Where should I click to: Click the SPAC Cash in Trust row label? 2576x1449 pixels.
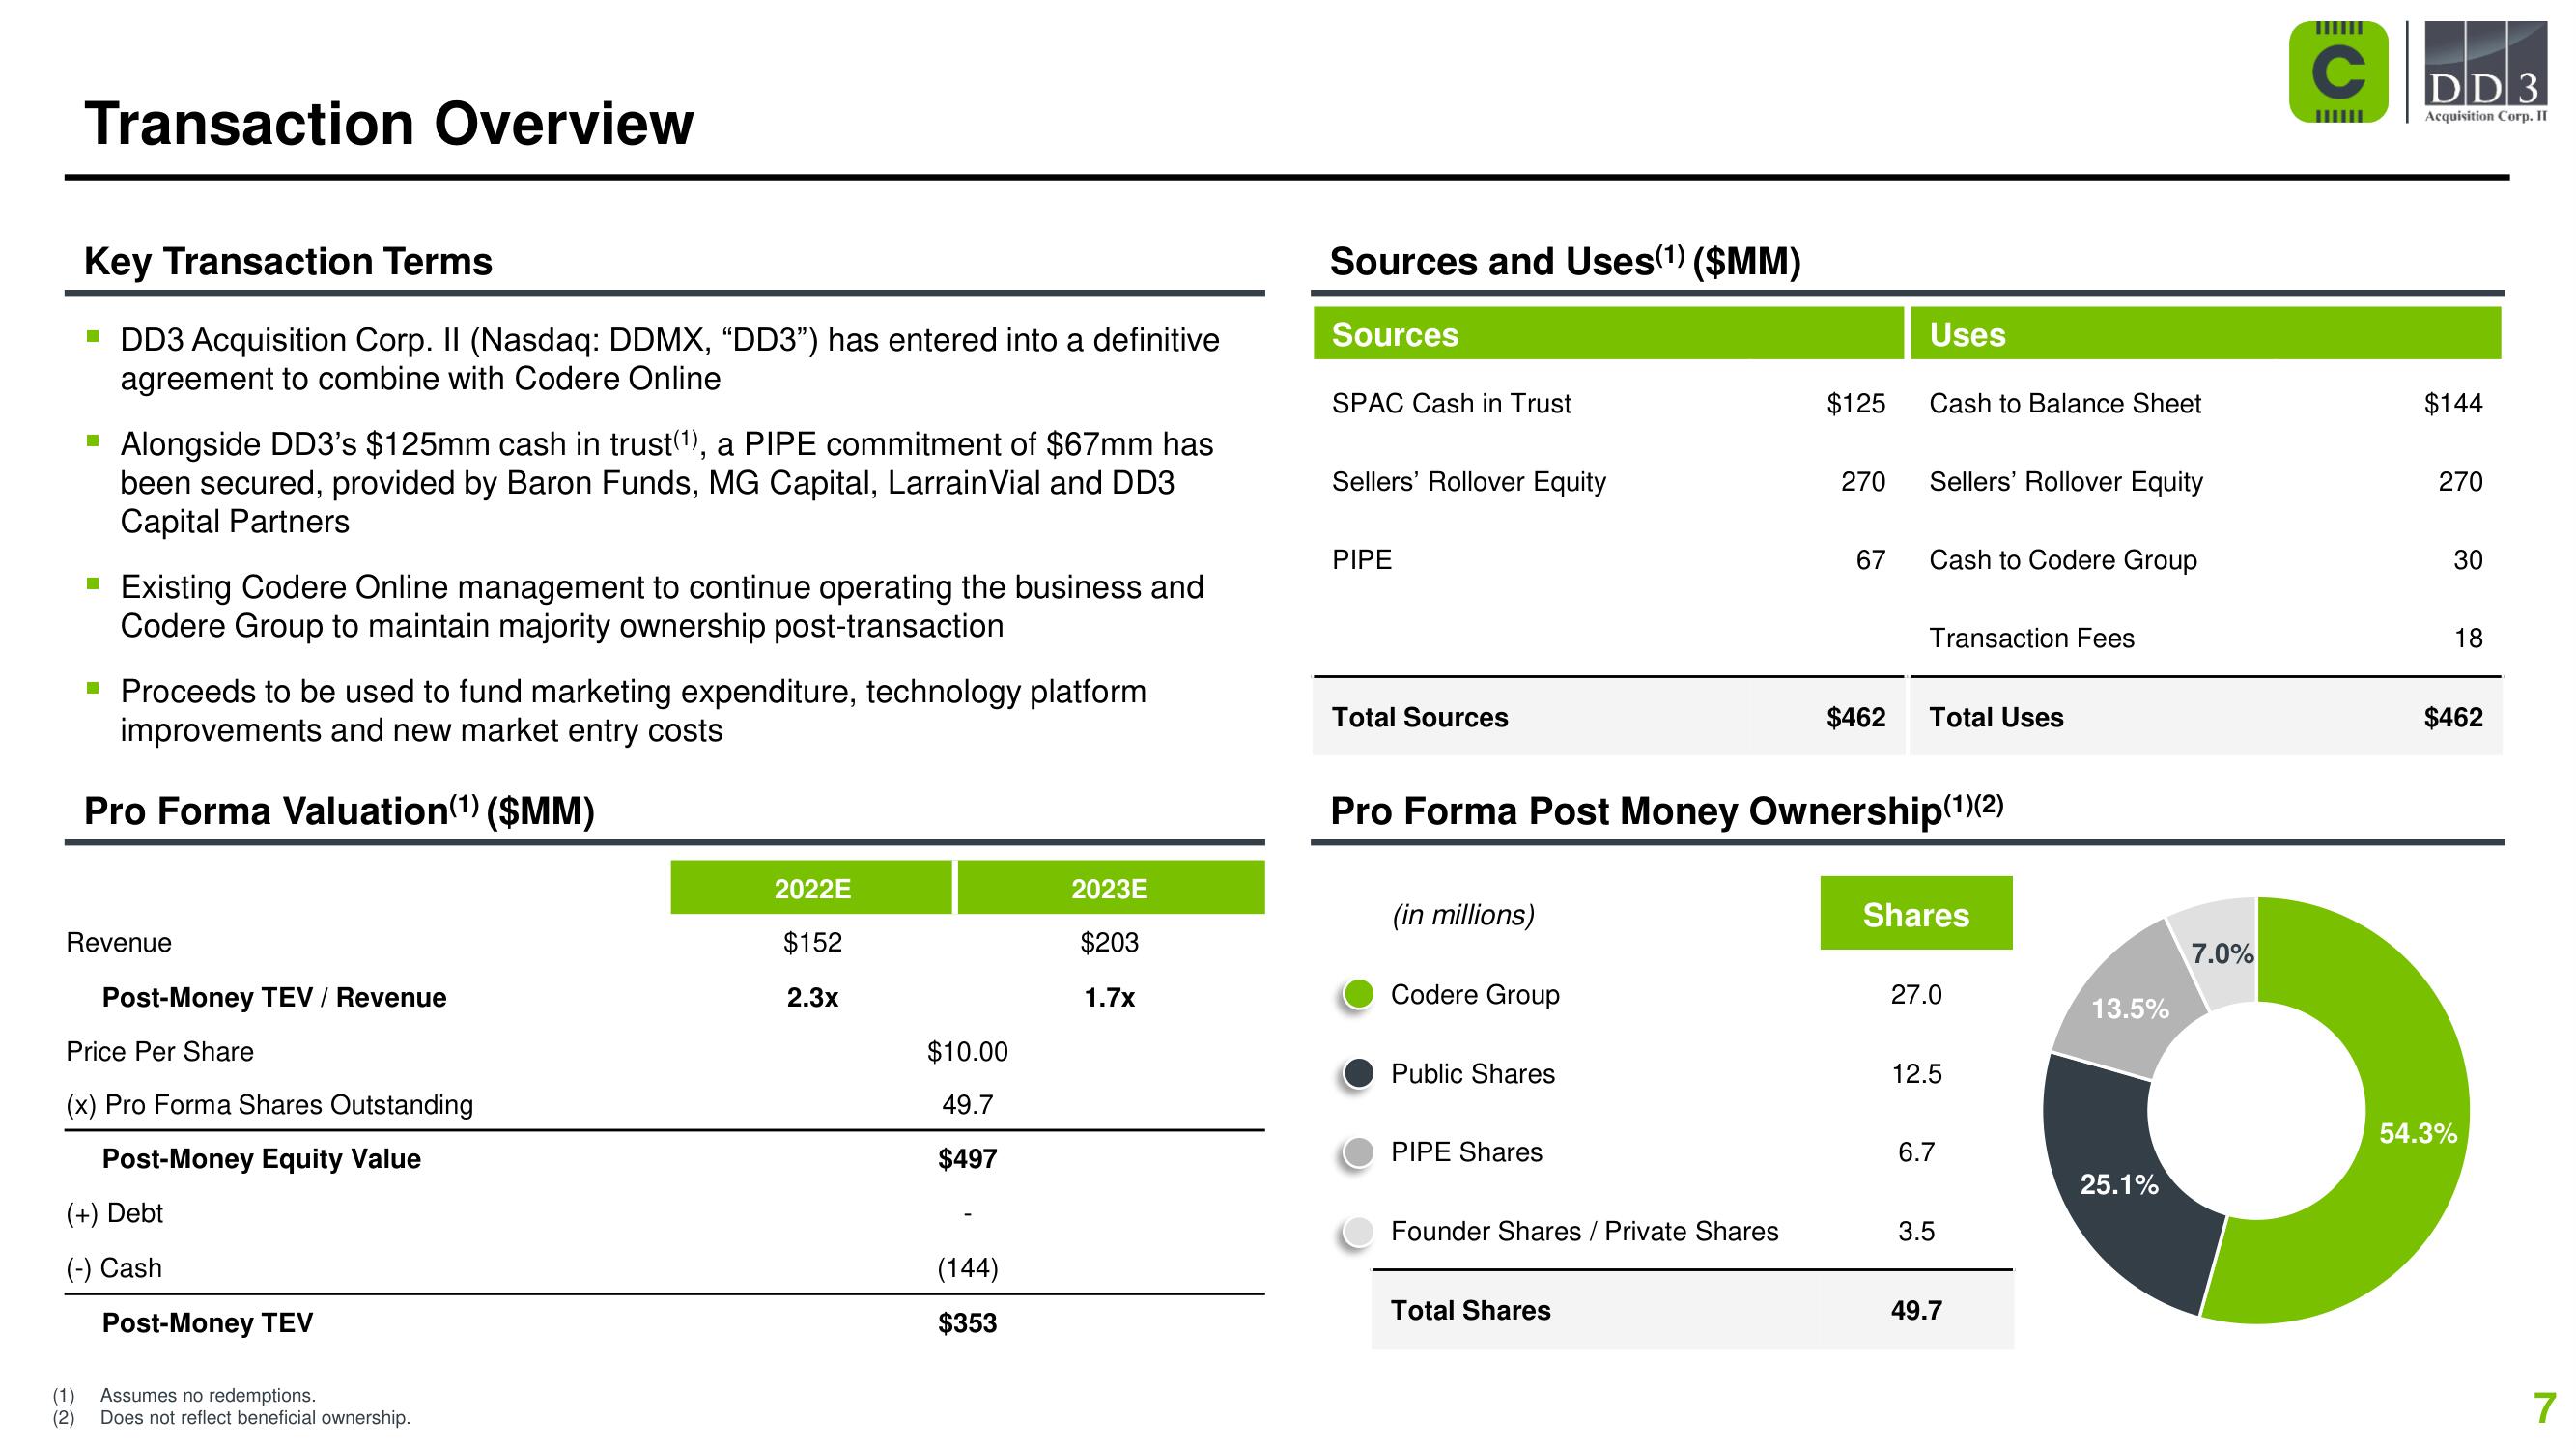pyautogui.click(x=1451, y=404)
